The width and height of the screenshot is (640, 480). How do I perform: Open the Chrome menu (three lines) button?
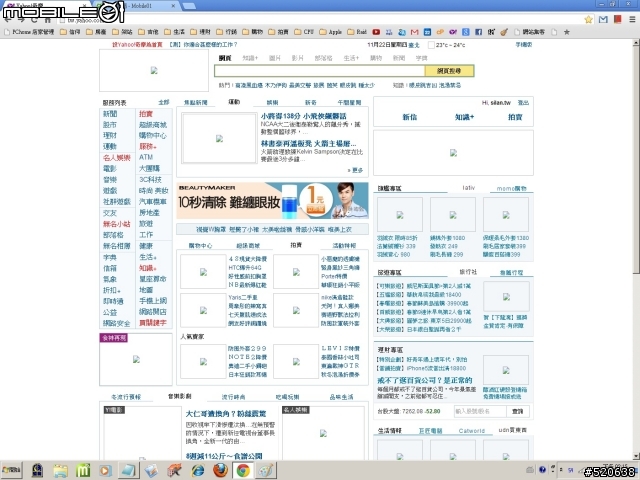(632, 19)
